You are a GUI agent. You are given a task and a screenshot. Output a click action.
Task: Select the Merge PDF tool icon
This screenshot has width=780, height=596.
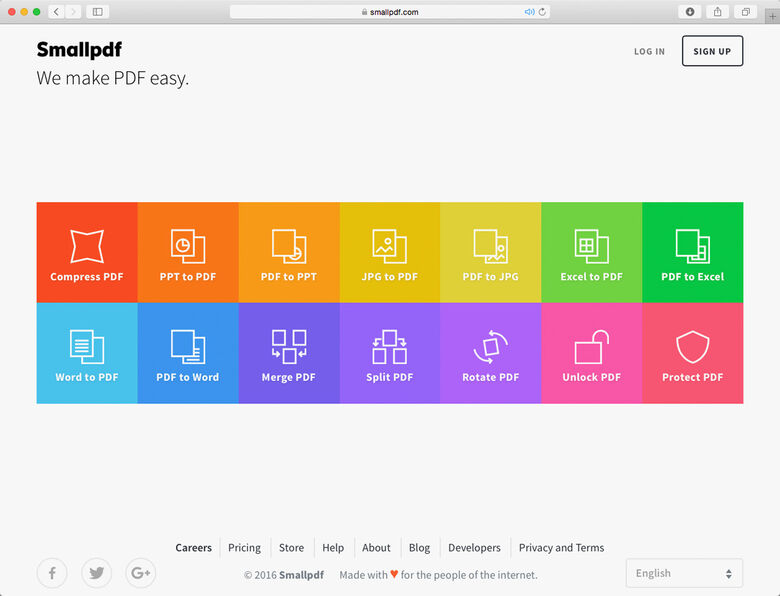(x=289, y=346)
